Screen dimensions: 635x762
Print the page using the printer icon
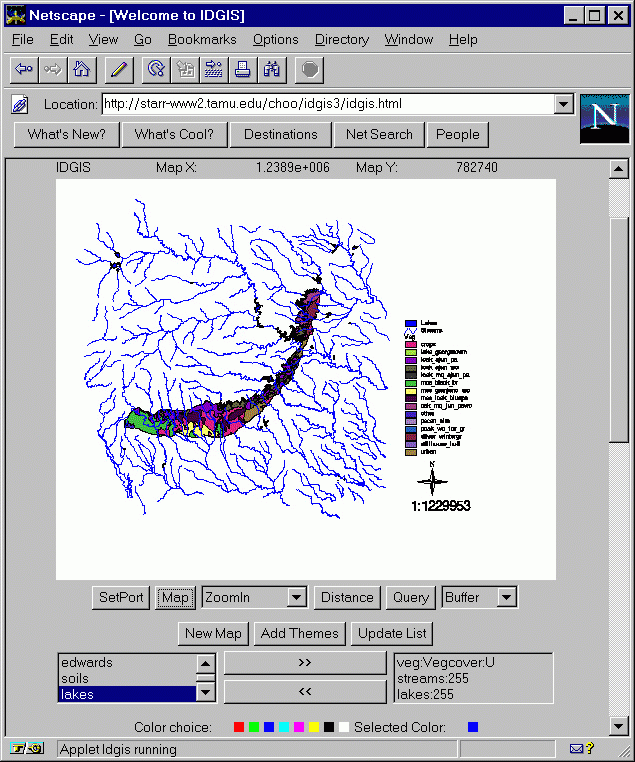tap(242, 70)
